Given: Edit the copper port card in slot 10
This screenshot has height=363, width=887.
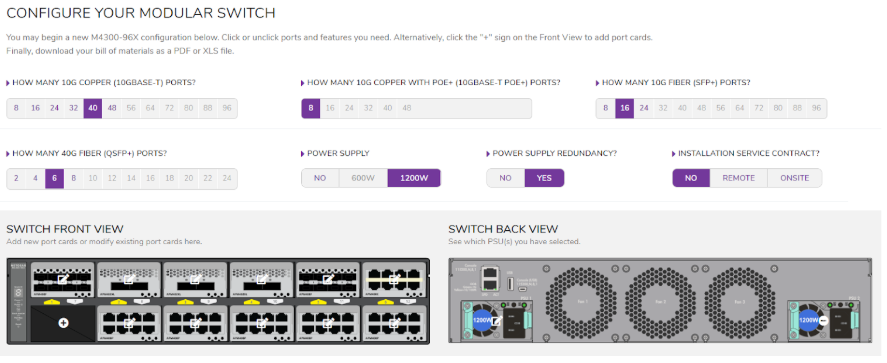Looking at the screenshot, I should click(x=262, y=323).
